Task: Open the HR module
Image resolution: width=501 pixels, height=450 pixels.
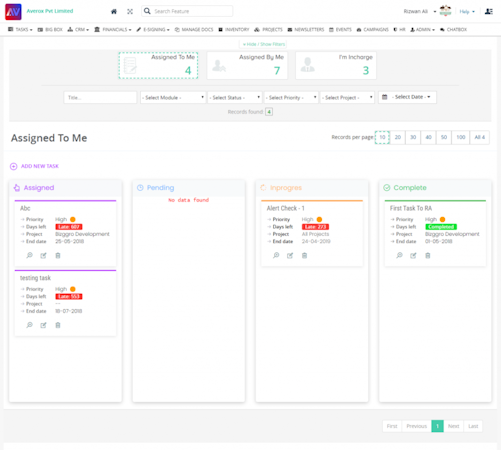Action: tap(399, 29)
